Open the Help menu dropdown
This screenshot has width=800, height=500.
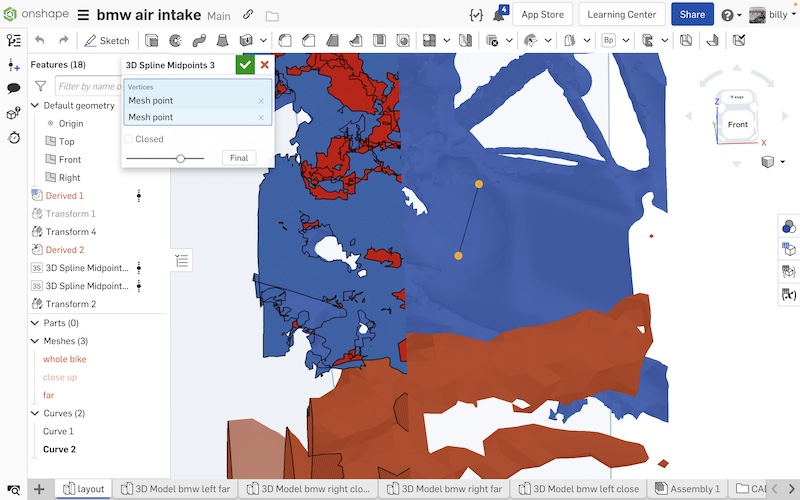point(731,15)
